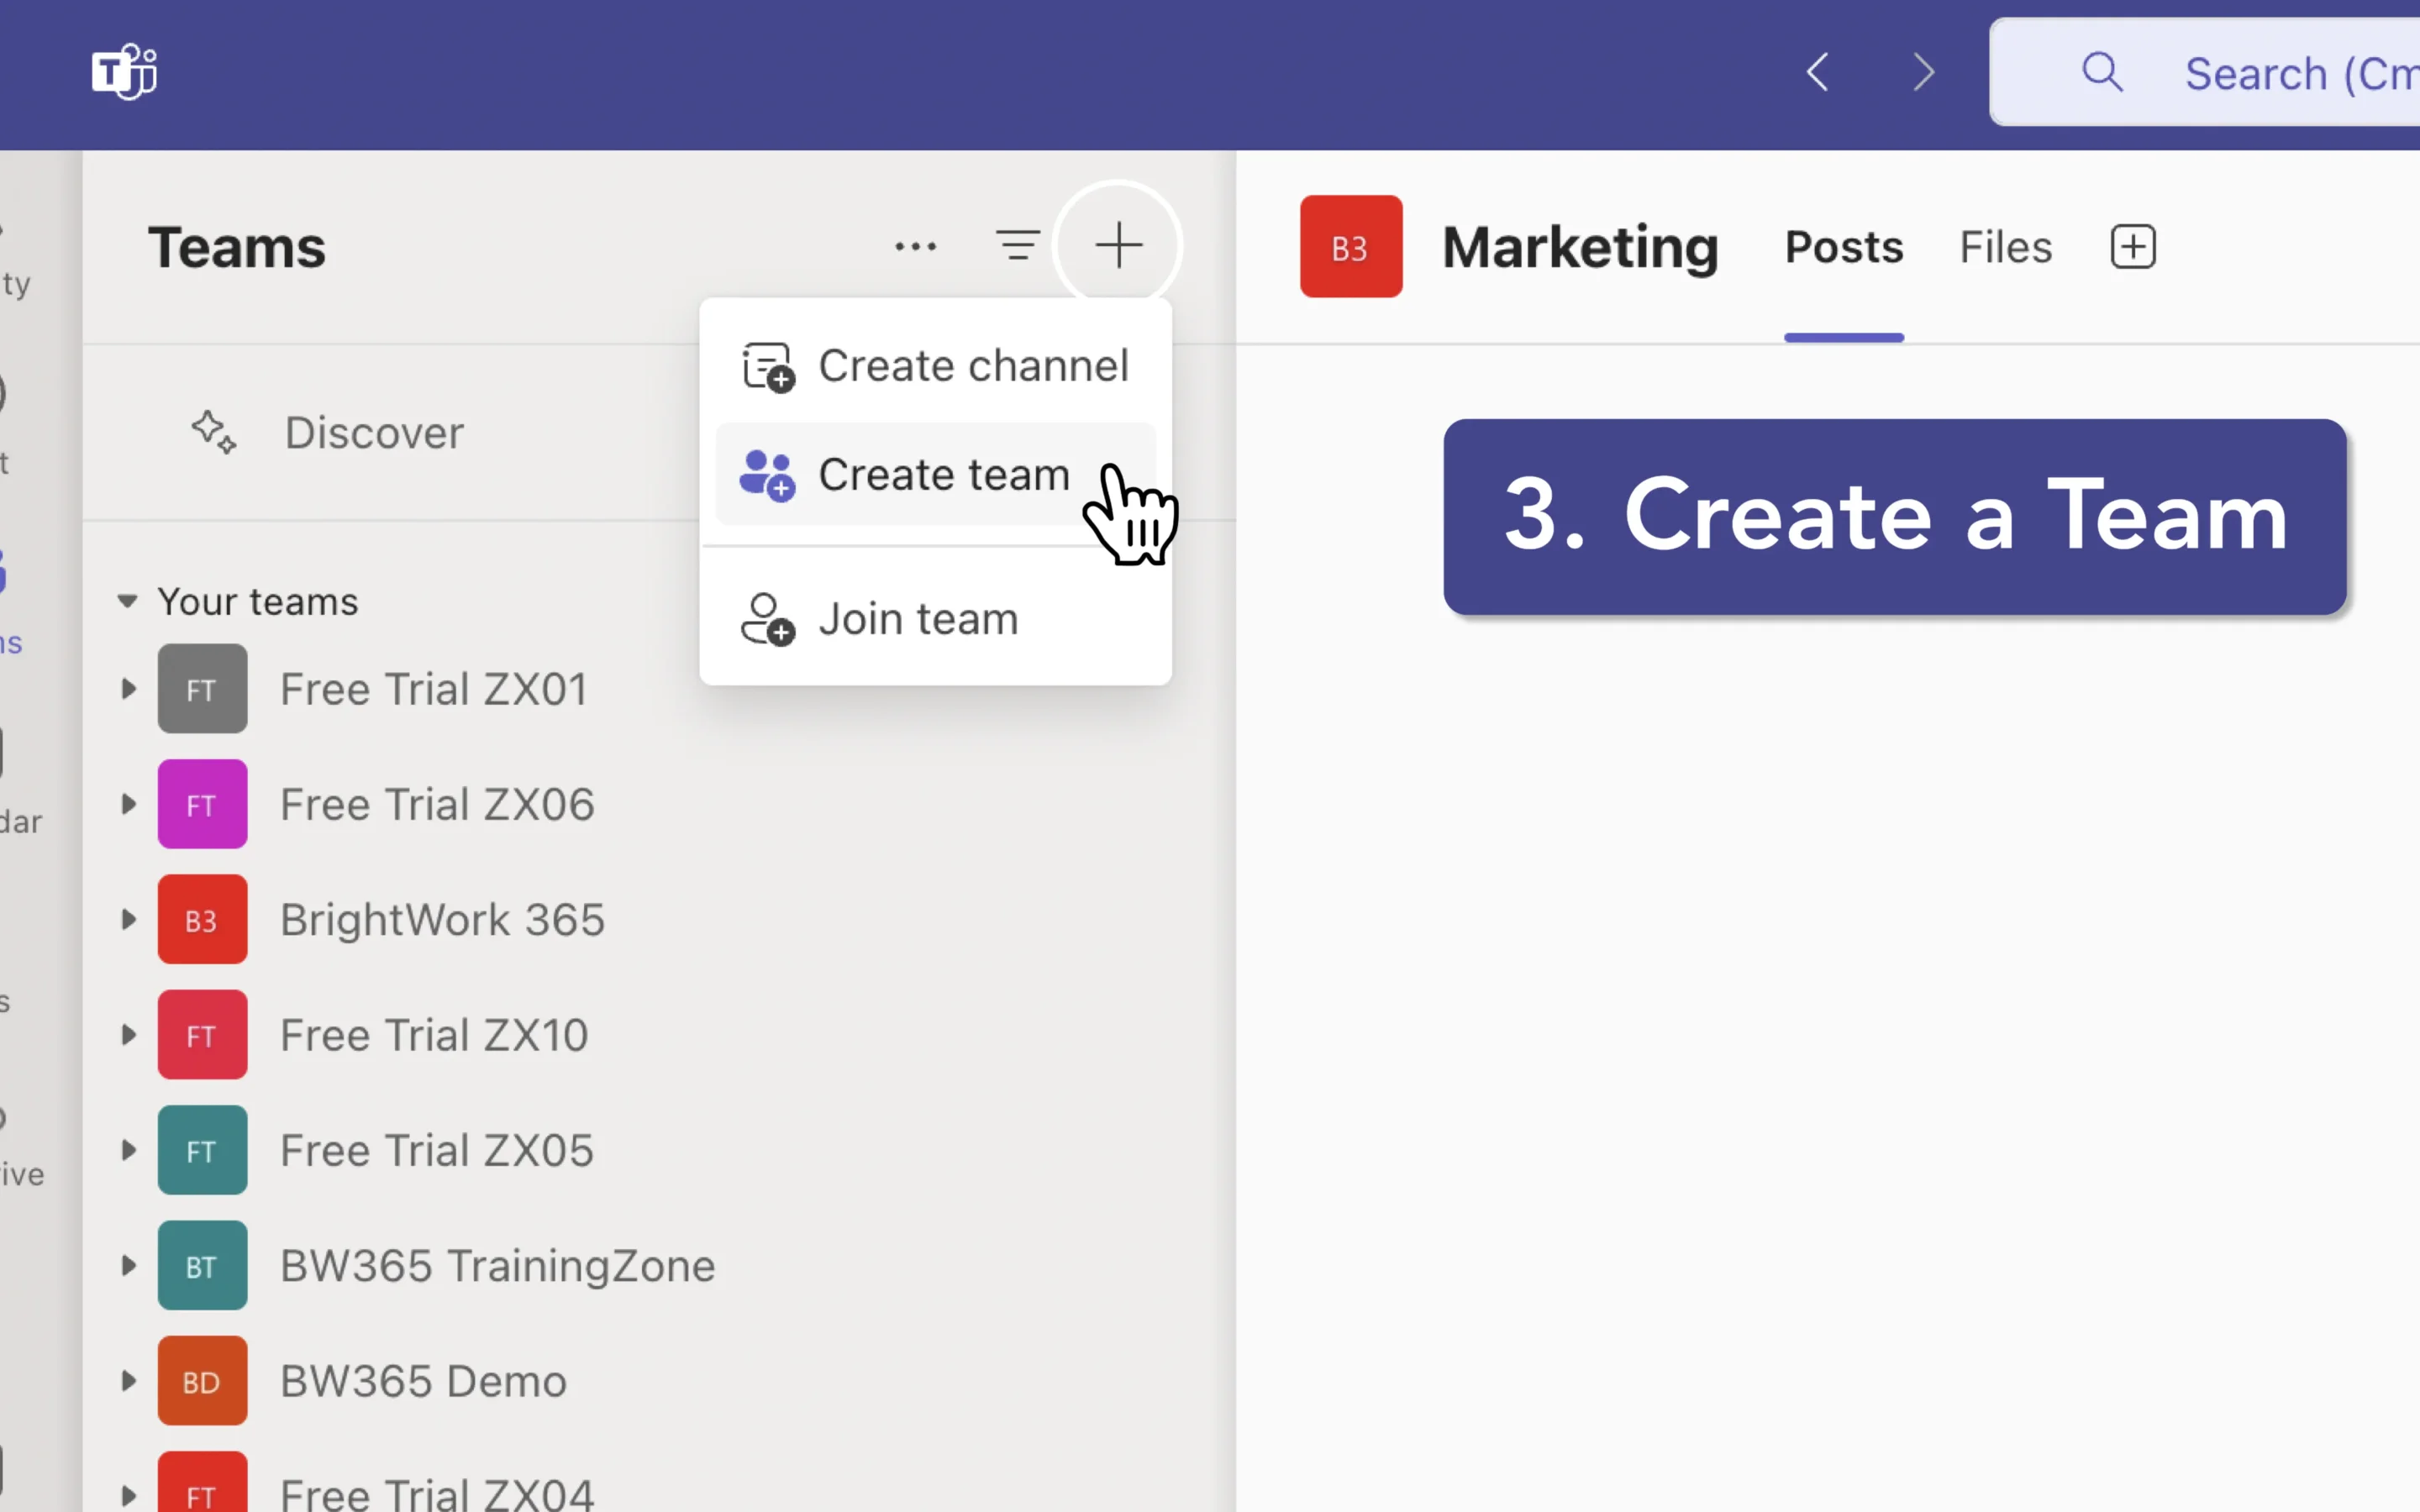Screen dimensions: 2420x1512
Task: Expand the BW365 TrainingZone team
Action: point(127,1265)
